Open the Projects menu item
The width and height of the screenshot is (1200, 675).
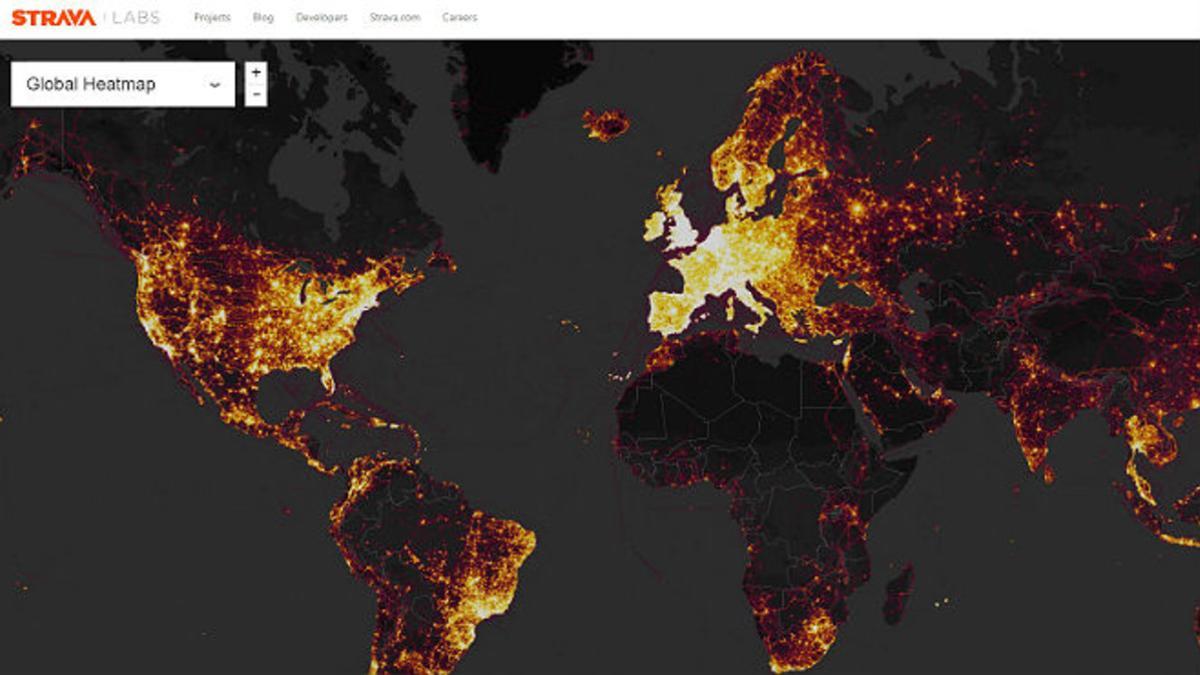tap(211, 18)
